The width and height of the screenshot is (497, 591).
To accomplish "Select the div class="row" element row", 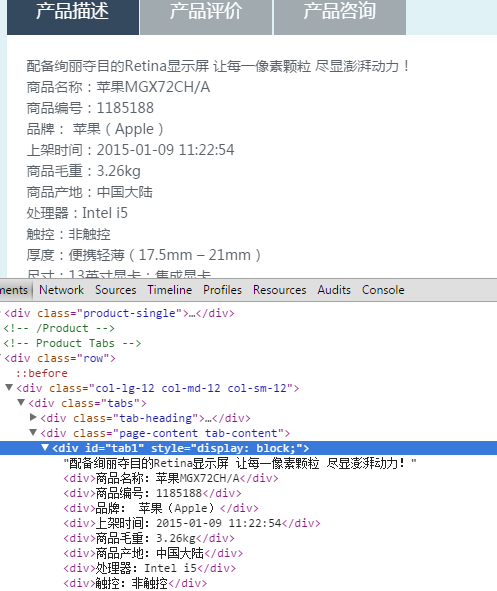I will click(60, 358).
